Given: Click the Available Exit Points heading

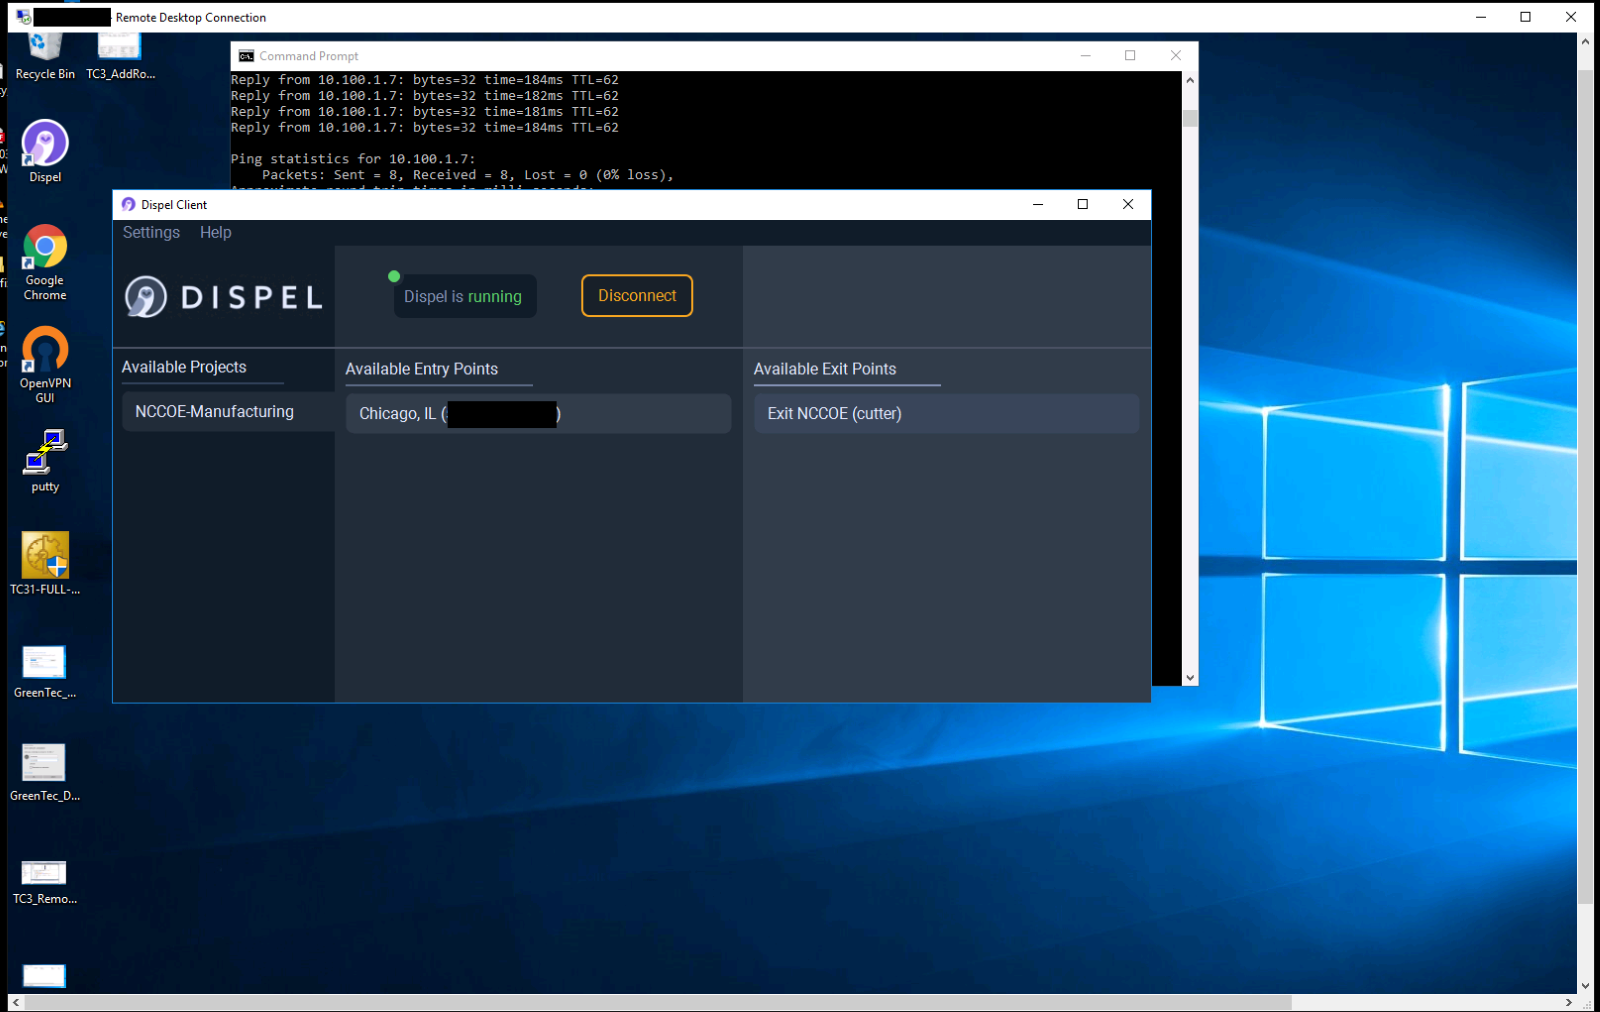Looking at the screenshot, I should pos(825,369).
